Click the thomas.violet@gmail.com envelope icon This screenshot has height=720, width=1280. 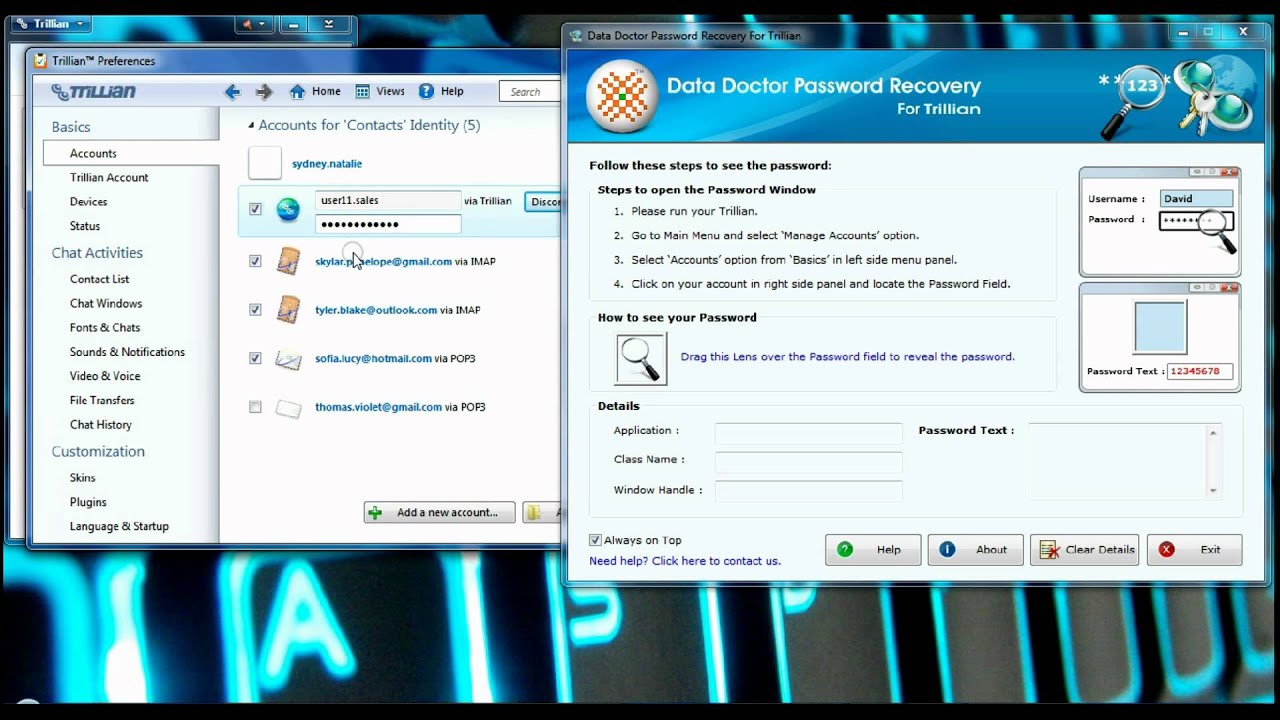pos(288,408)
